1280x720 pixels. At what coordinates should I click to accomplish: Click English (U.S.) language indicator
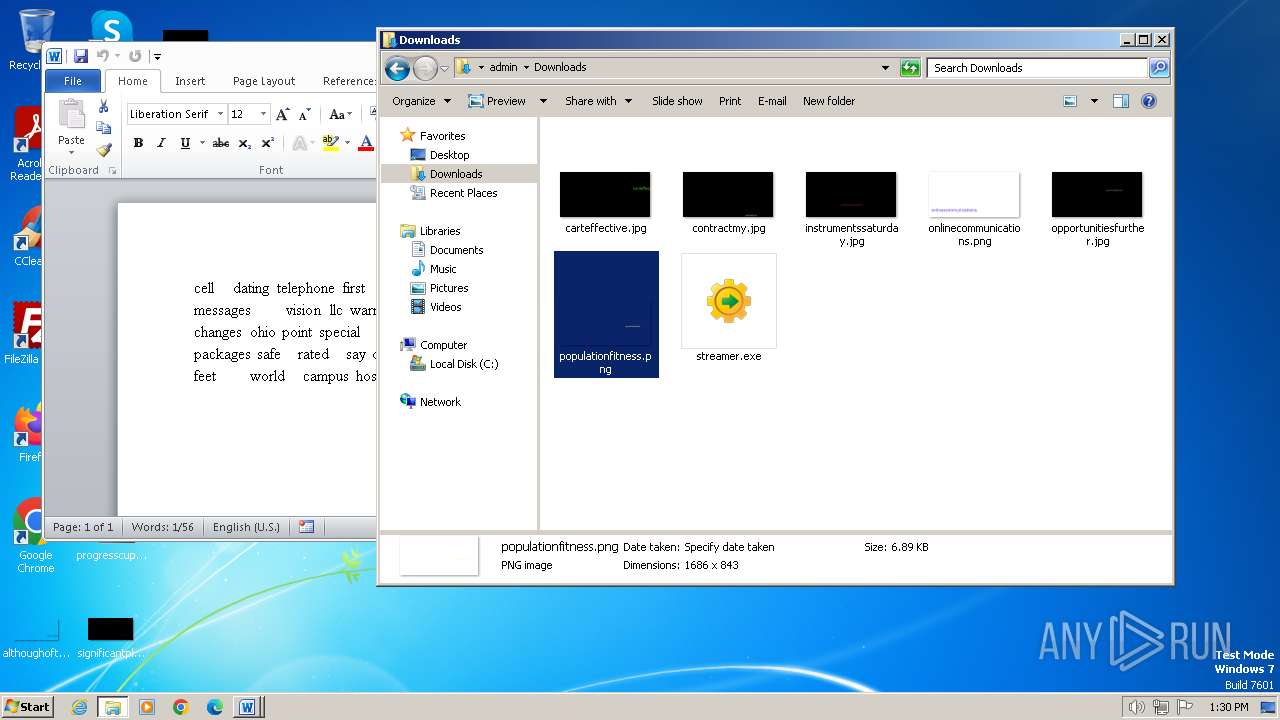[x=246, y=527]
